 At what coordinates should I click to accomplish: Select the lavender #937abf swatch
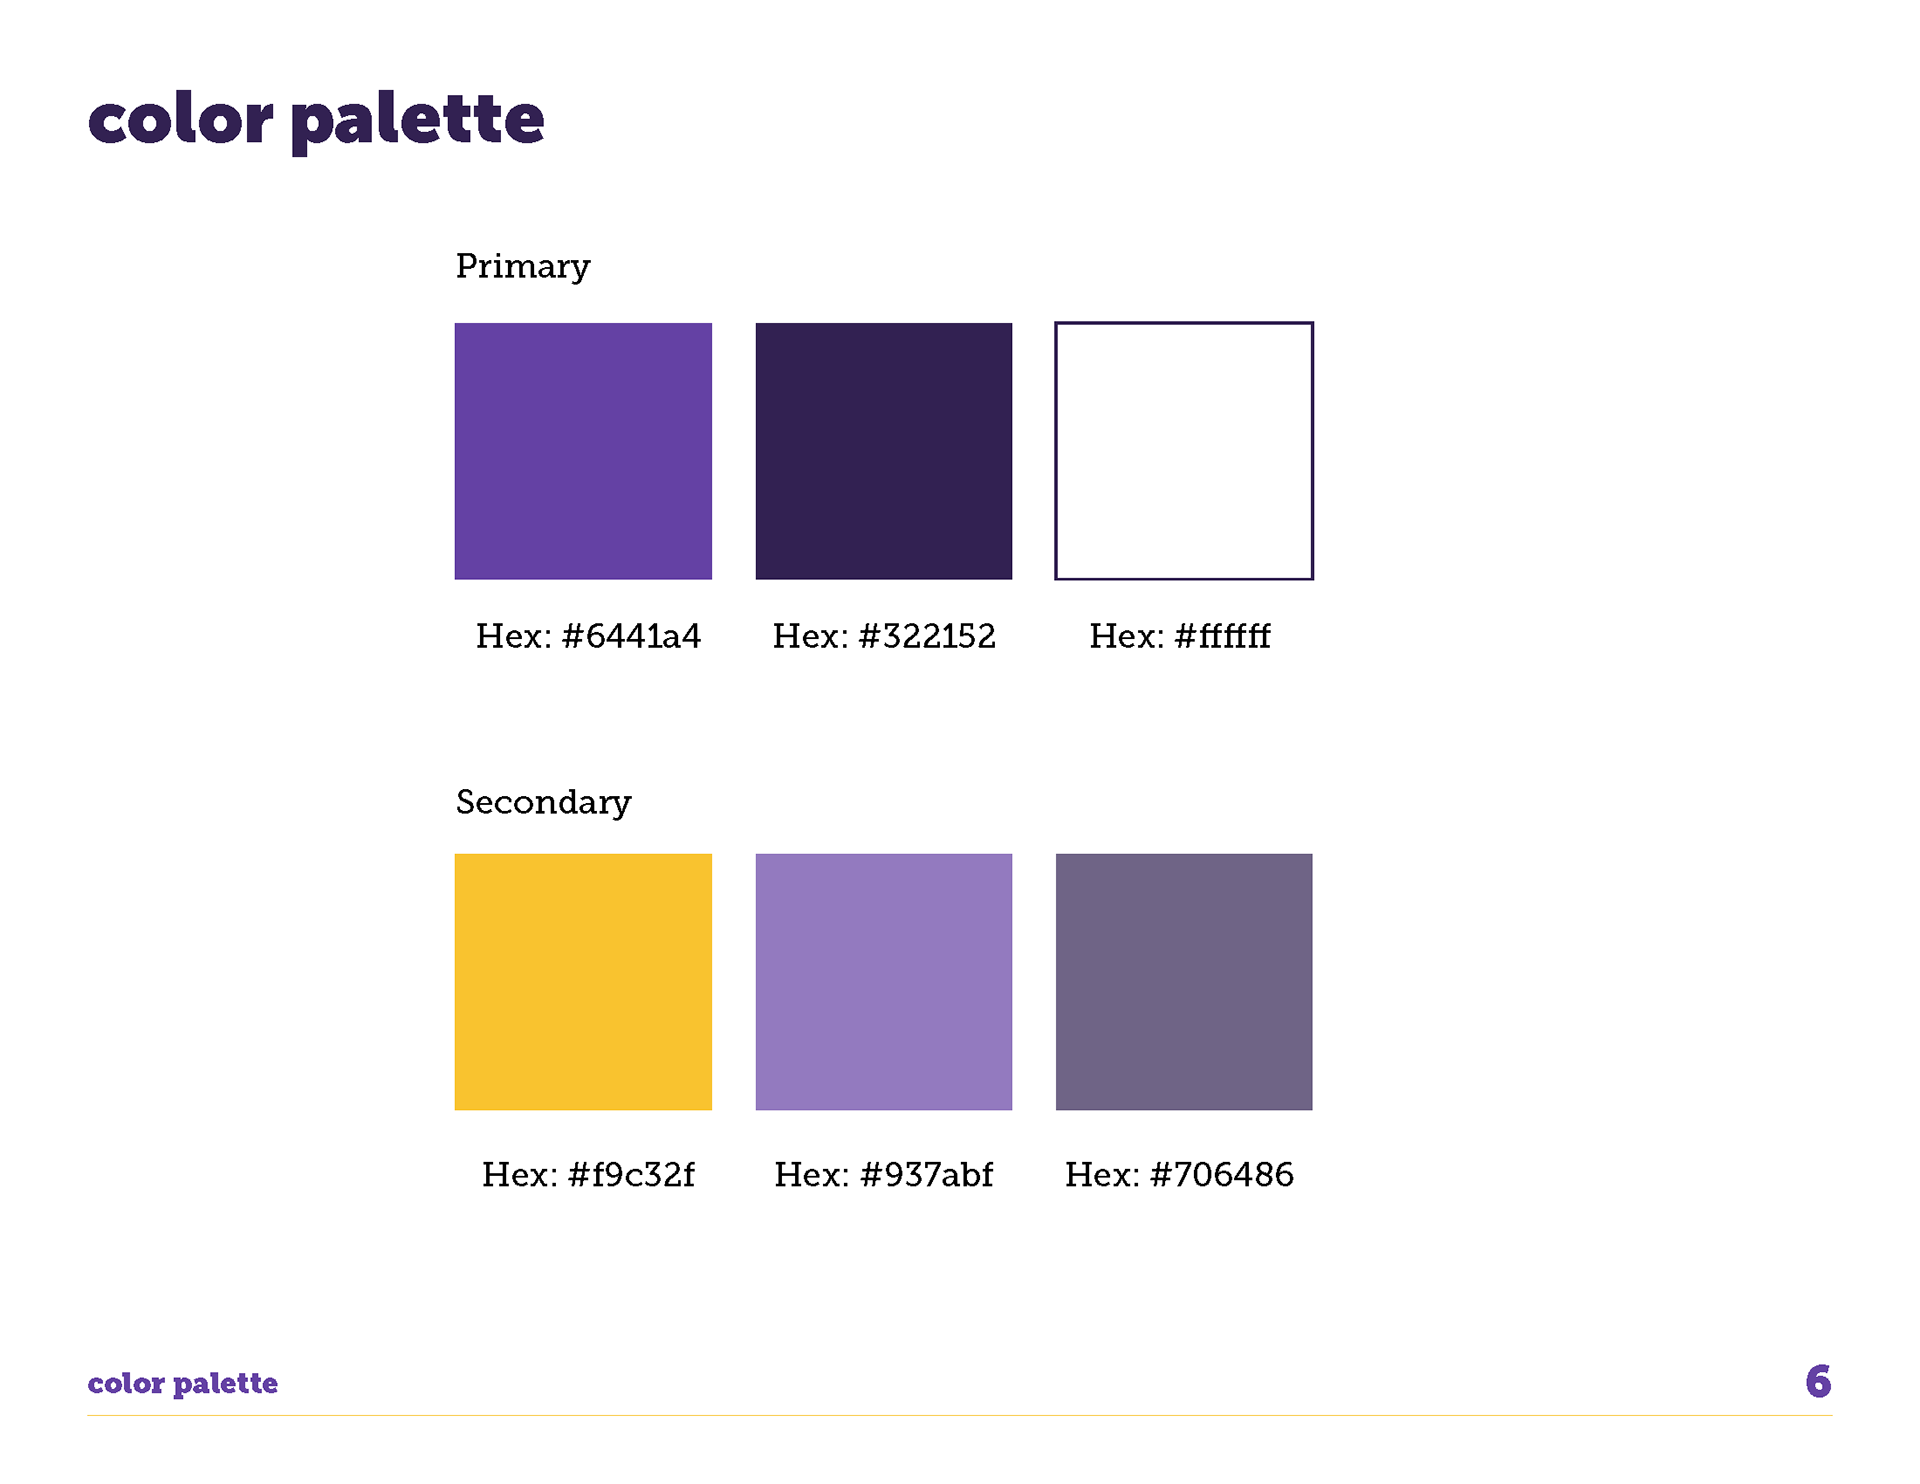point(884,982)
